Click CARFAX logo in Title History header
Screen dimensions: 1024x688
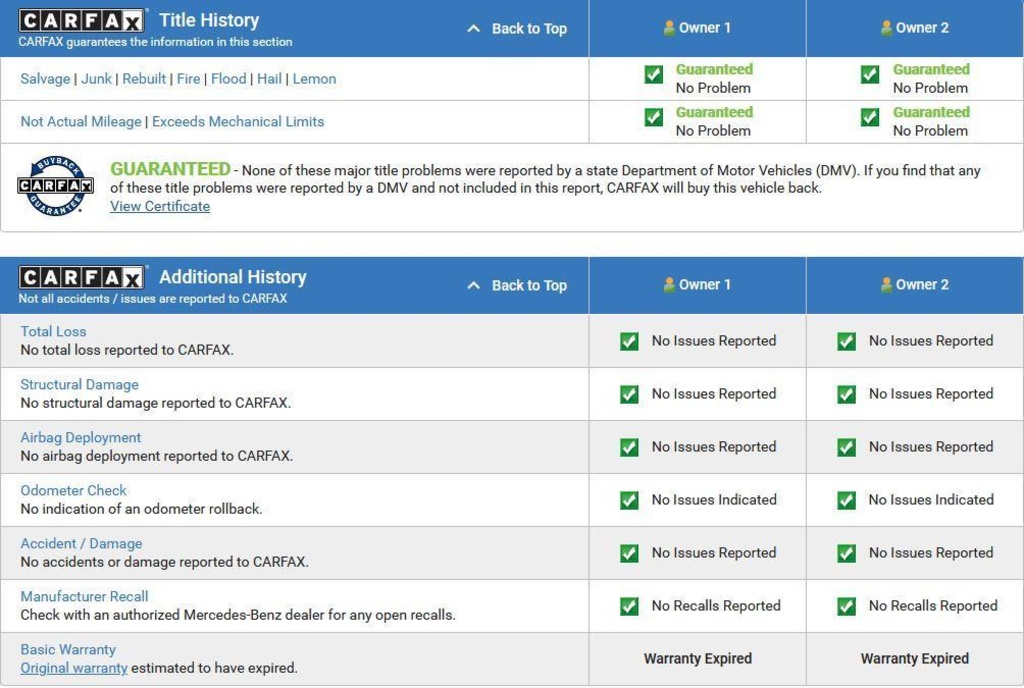point(82,21)
